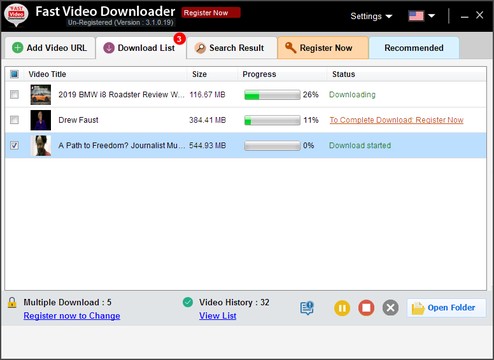Open the Settings dropdown menu
This screenshot has width=494, height=360.
[x=371, y=16]
